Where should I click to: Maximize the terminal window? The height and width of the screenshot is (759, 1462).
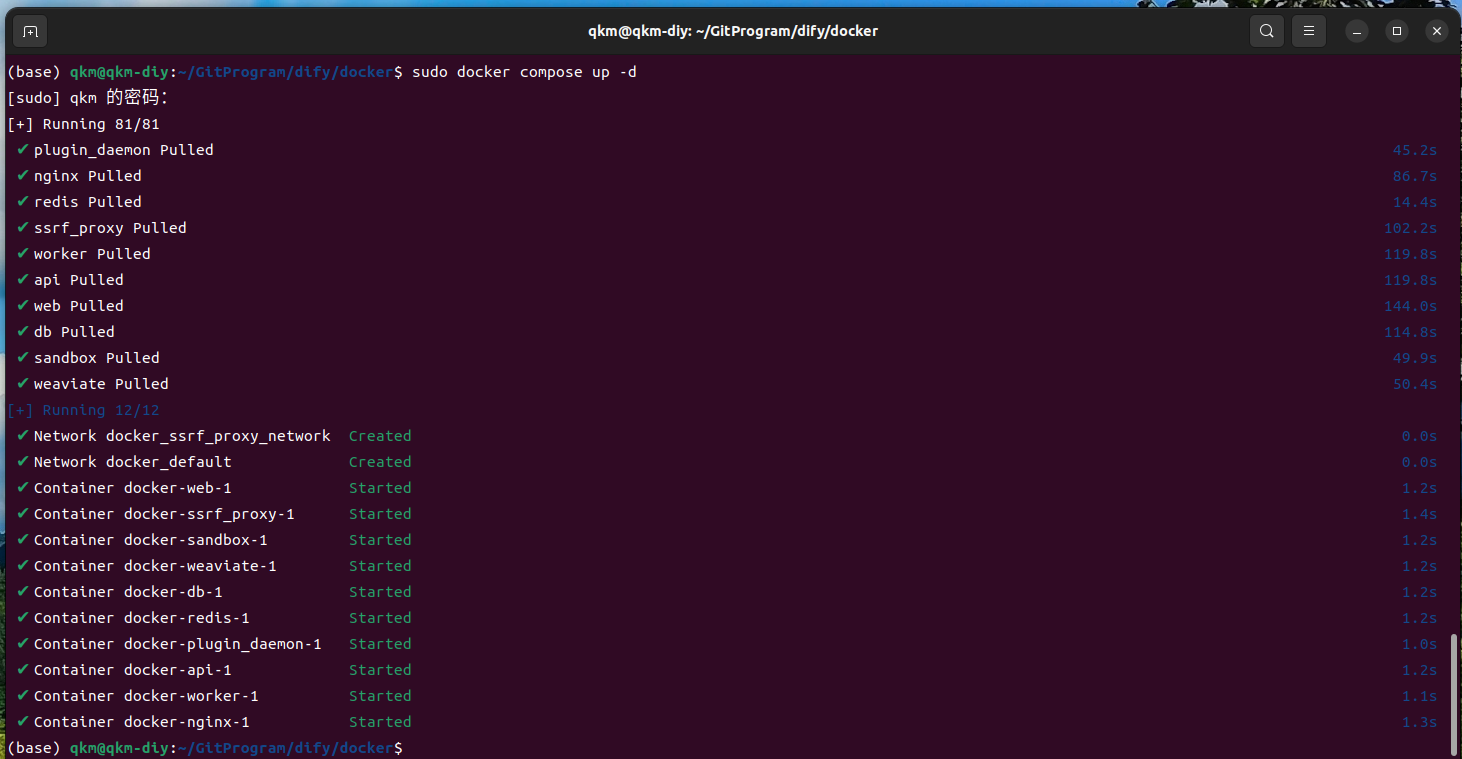coord(1397,31)
